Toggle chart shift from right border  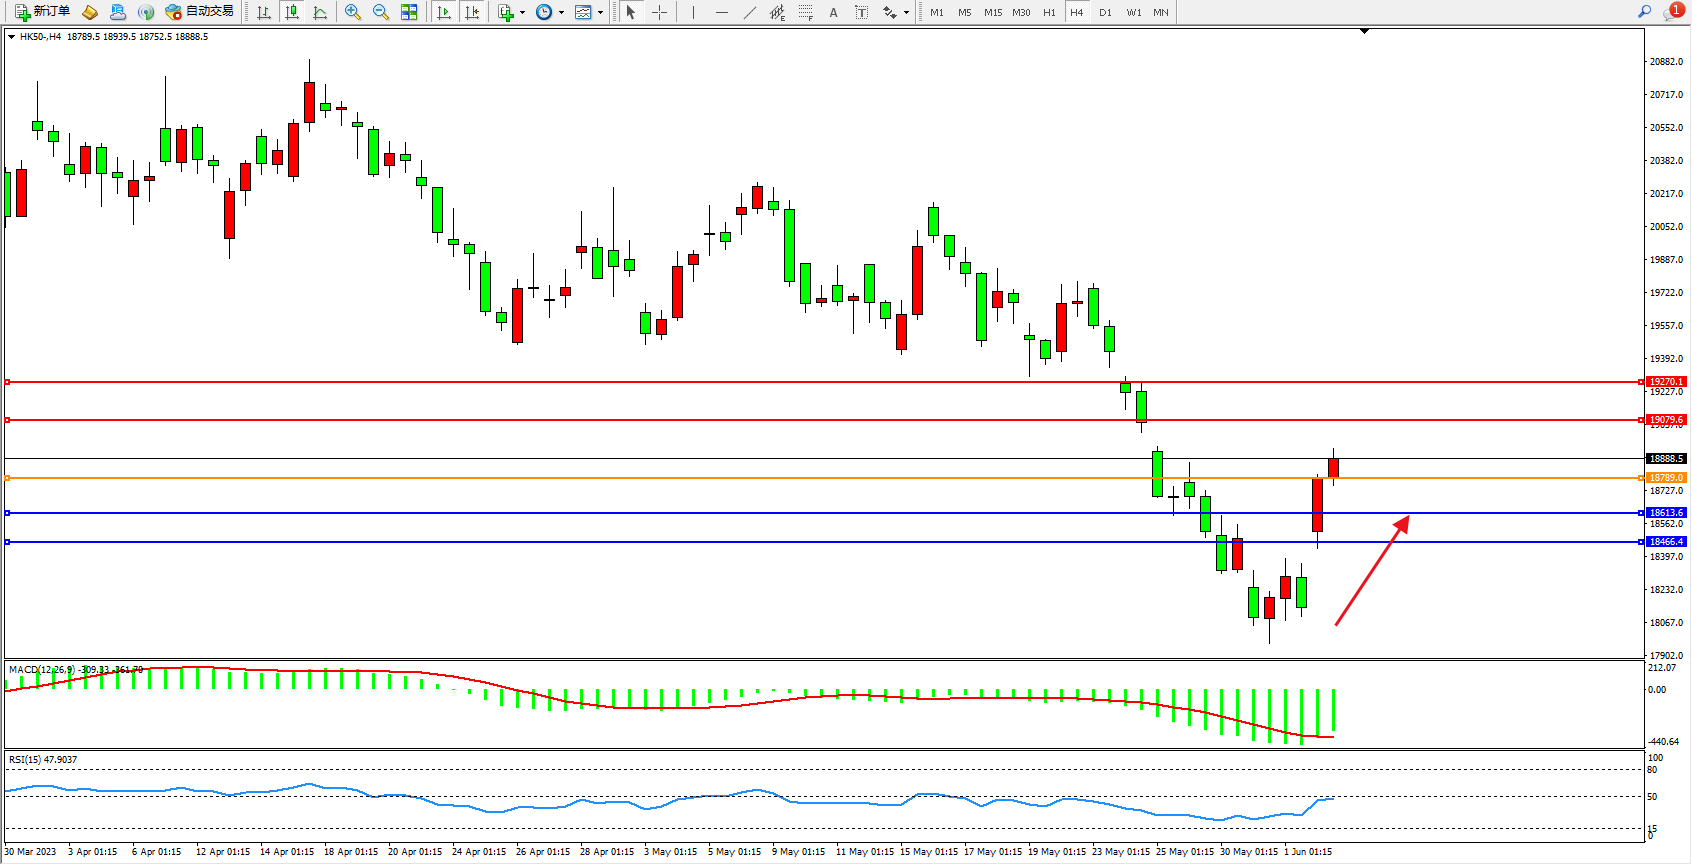click(x=472, y=12)
